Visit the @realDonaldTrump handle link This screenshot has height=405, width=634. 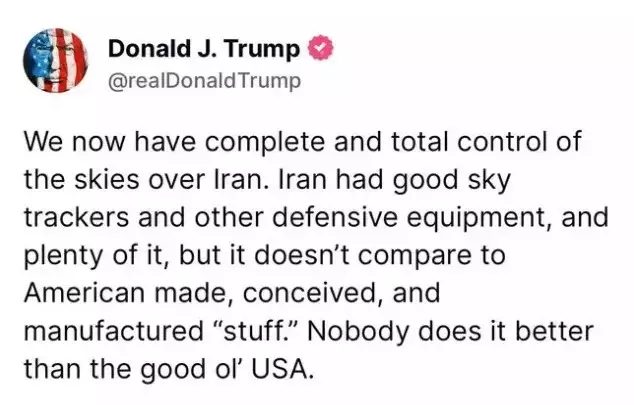[204, 81]
